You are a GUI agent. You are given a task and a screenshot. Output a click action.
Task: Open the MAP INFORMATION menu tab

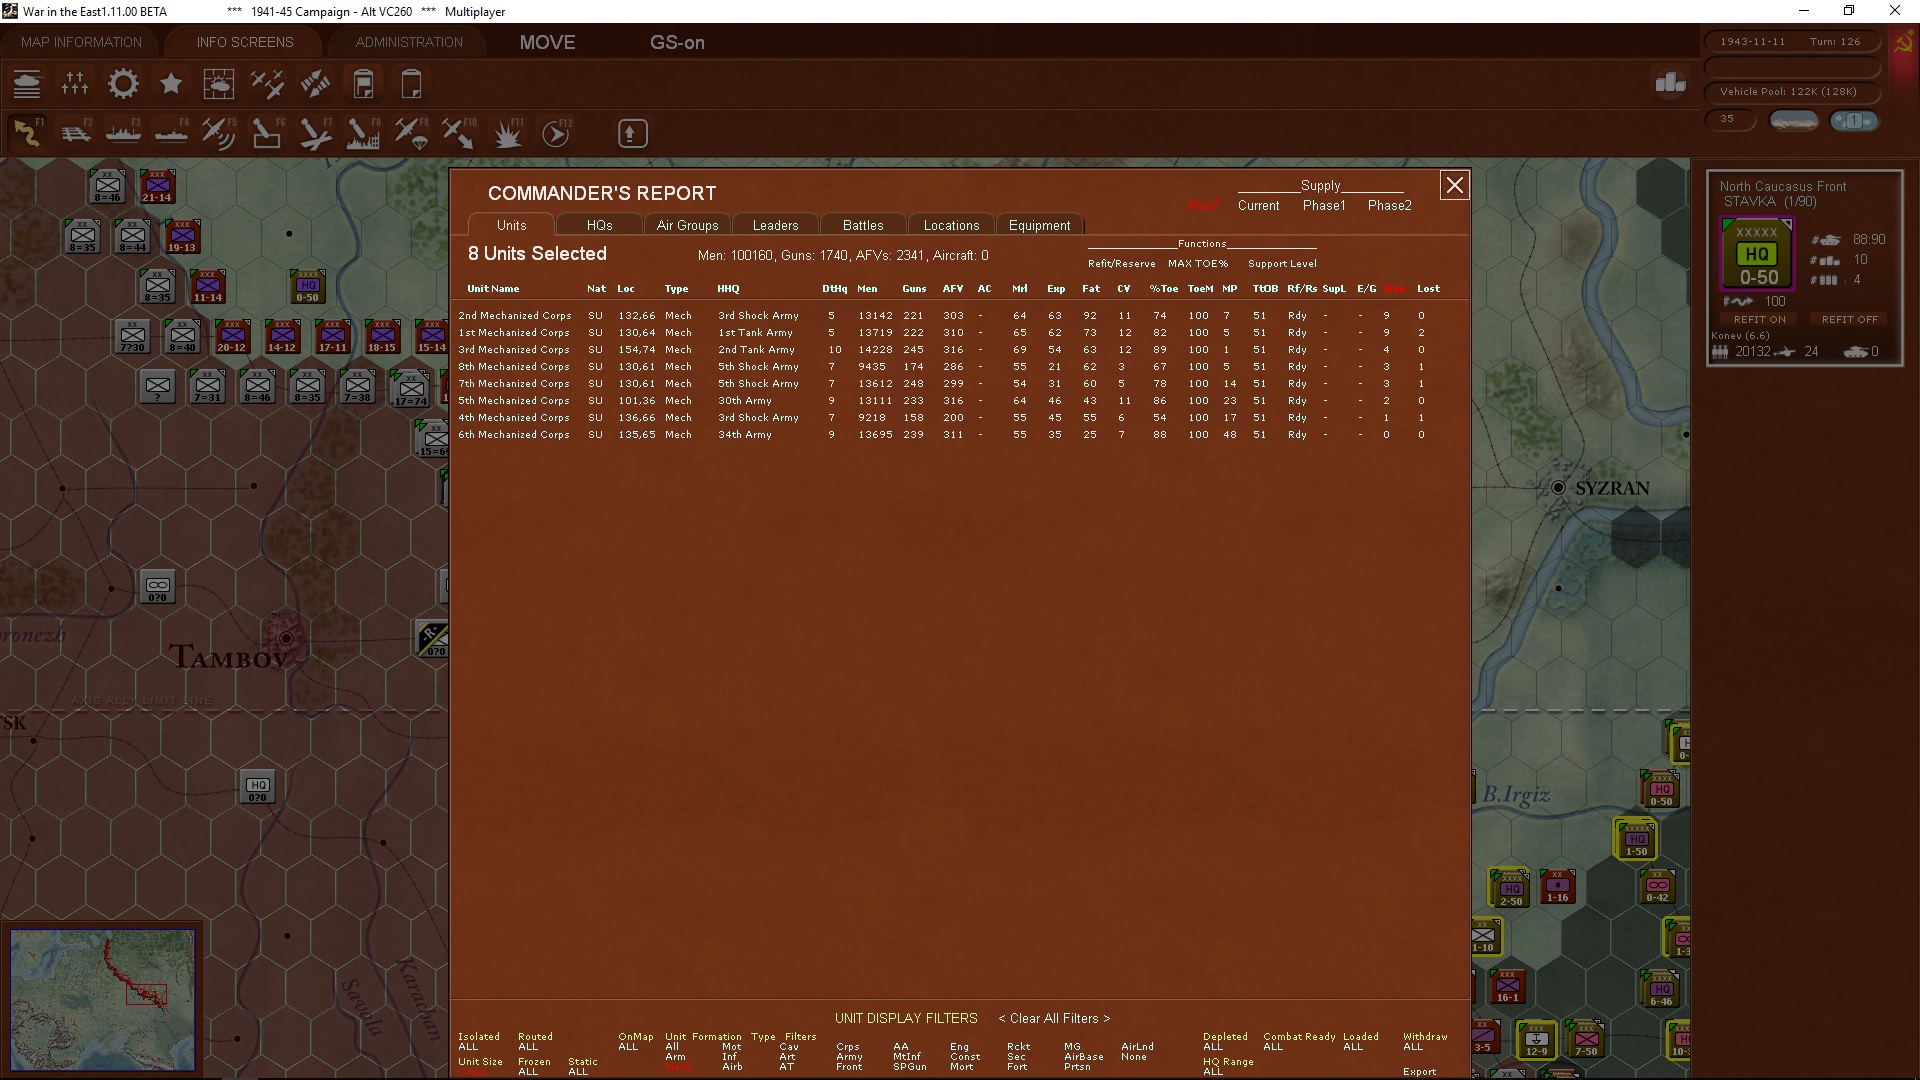81,42
